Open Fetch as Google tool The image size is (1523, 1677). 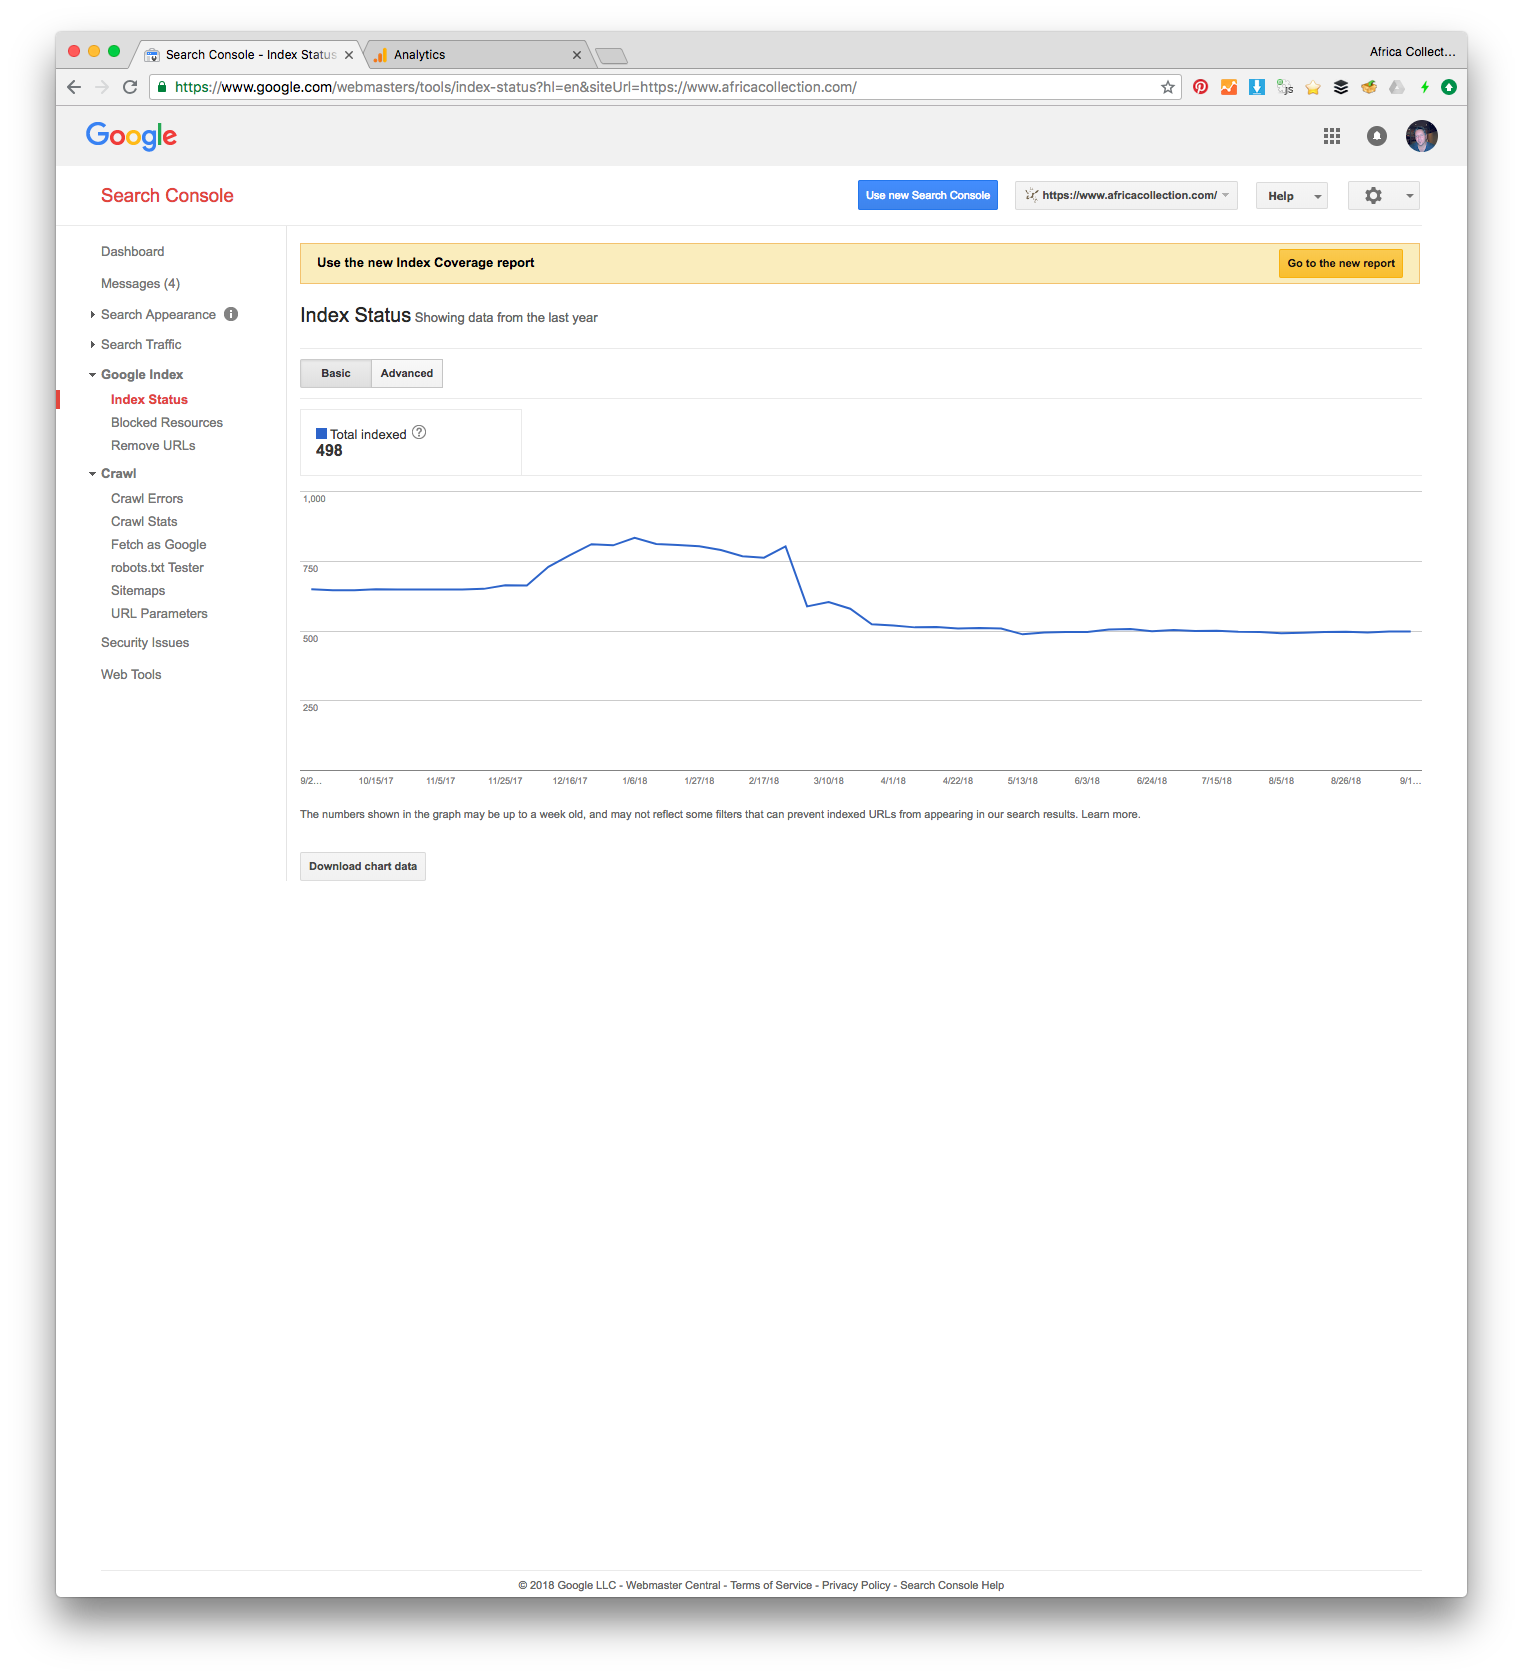[159, 544]
